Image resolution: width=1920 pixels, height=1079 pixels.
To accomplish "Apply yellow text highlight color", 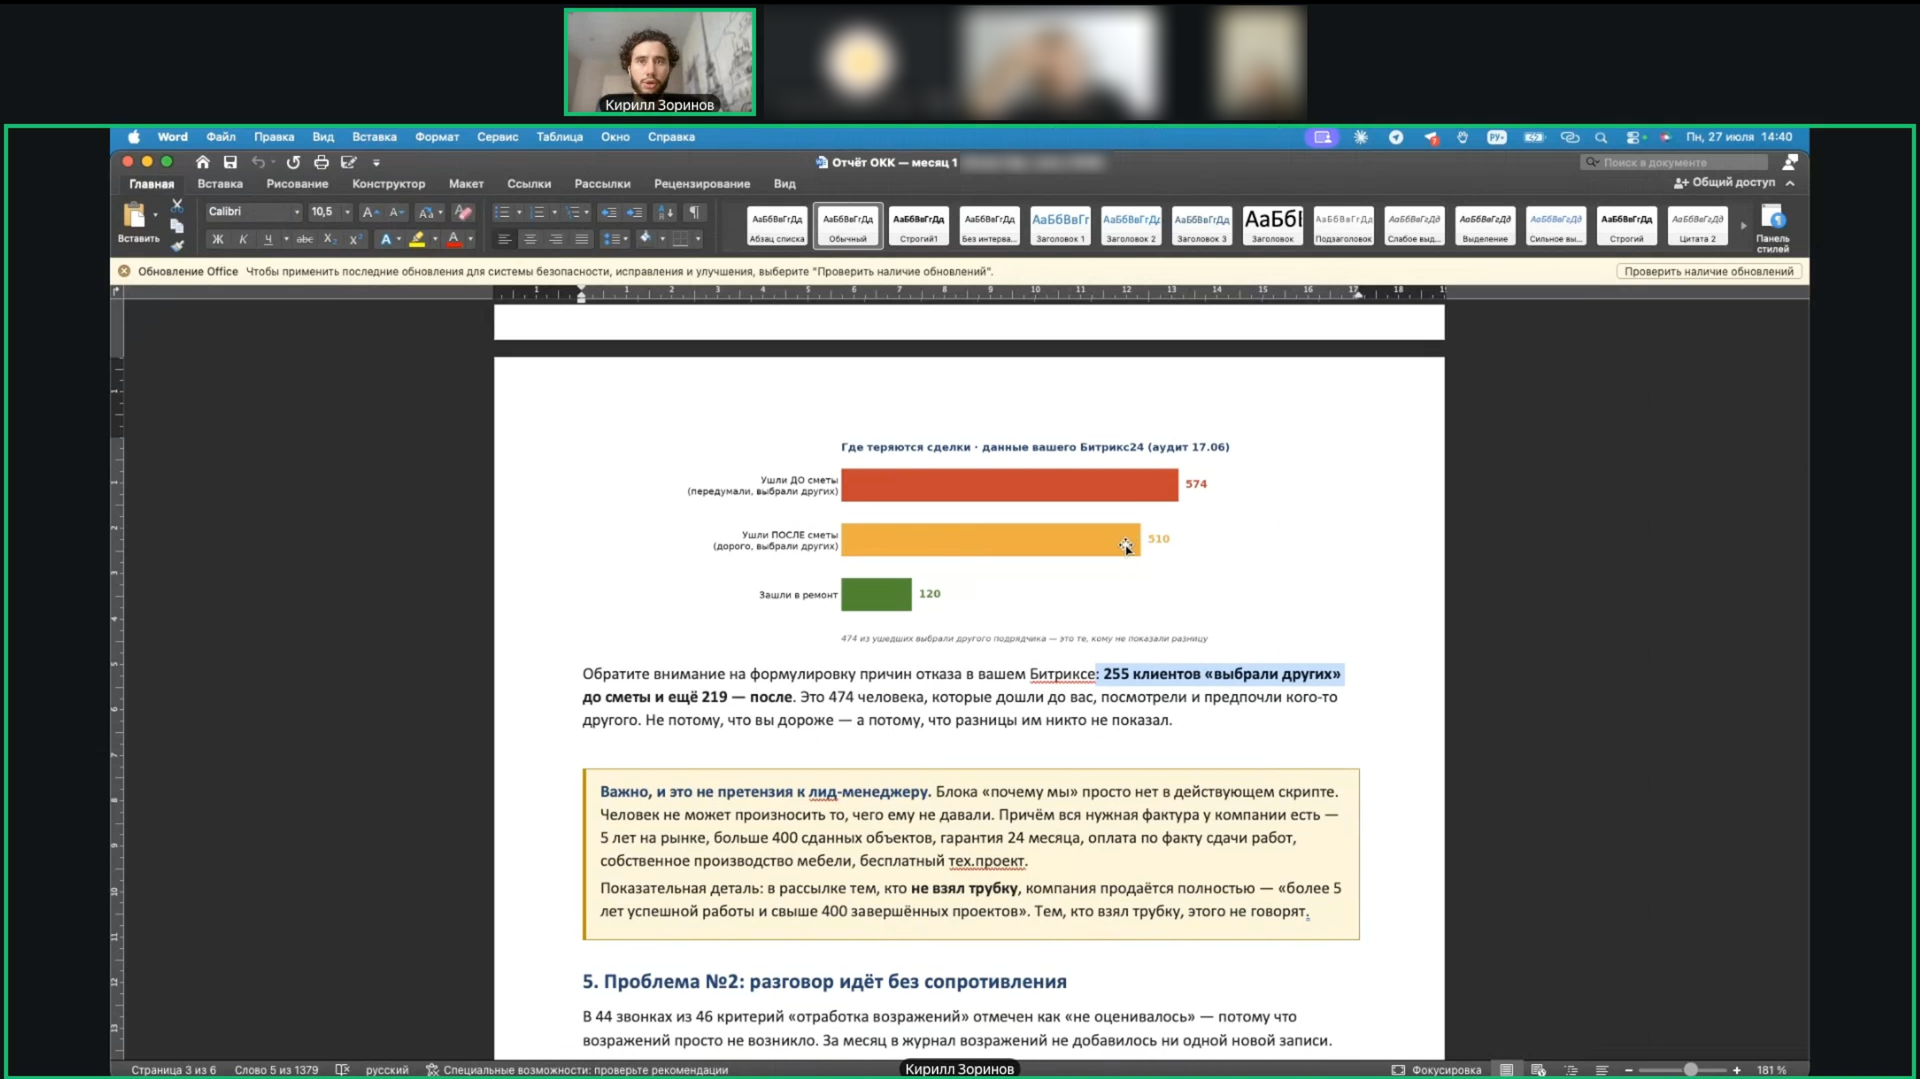I will click(x=417, y=239).
